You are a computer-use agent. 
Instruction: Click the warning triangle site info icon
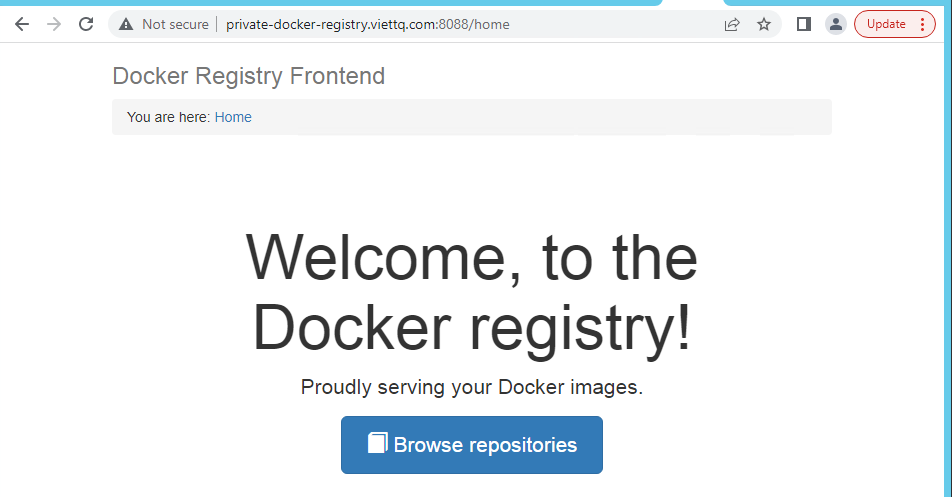click(x=126, y=24)
